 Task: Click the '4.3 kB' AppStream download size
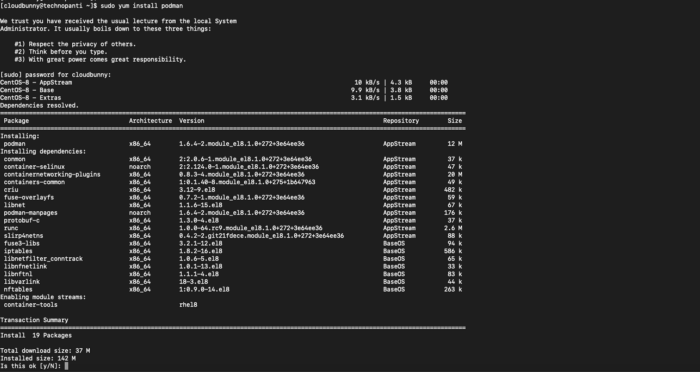click(401, 82)
